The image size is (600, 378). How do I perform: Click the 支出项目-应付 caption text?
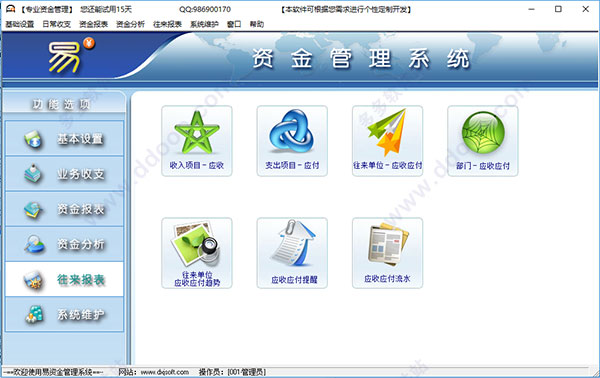292,166
